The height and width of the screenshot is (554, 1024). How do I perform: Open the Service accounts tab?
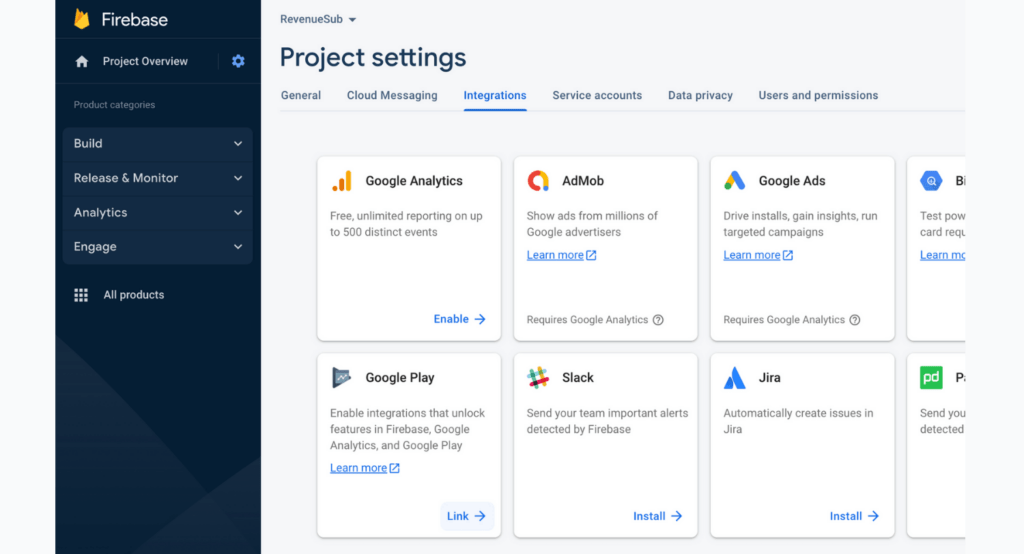597,95
